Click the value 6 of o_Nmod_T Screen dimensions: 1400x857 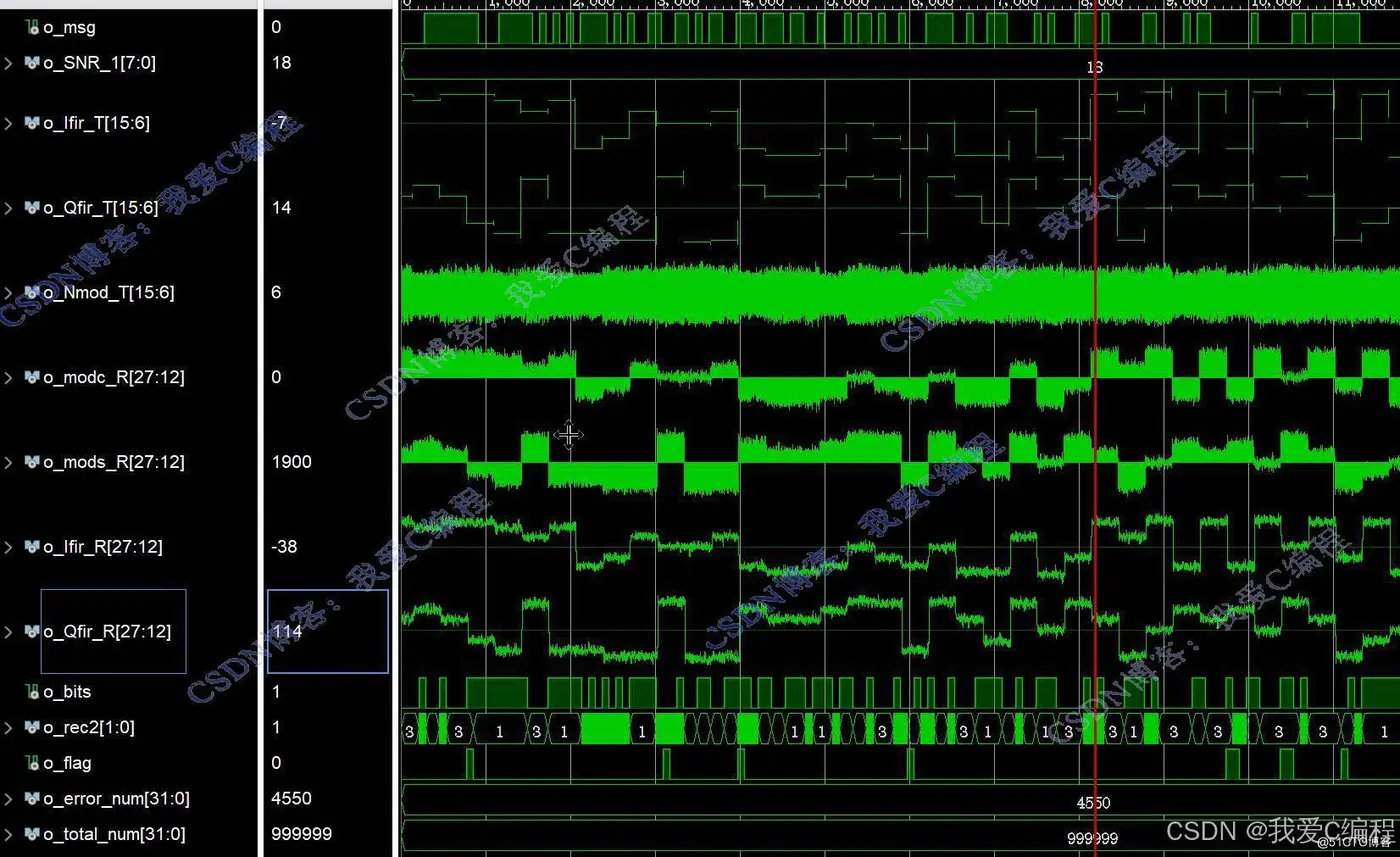pos(276,293)
